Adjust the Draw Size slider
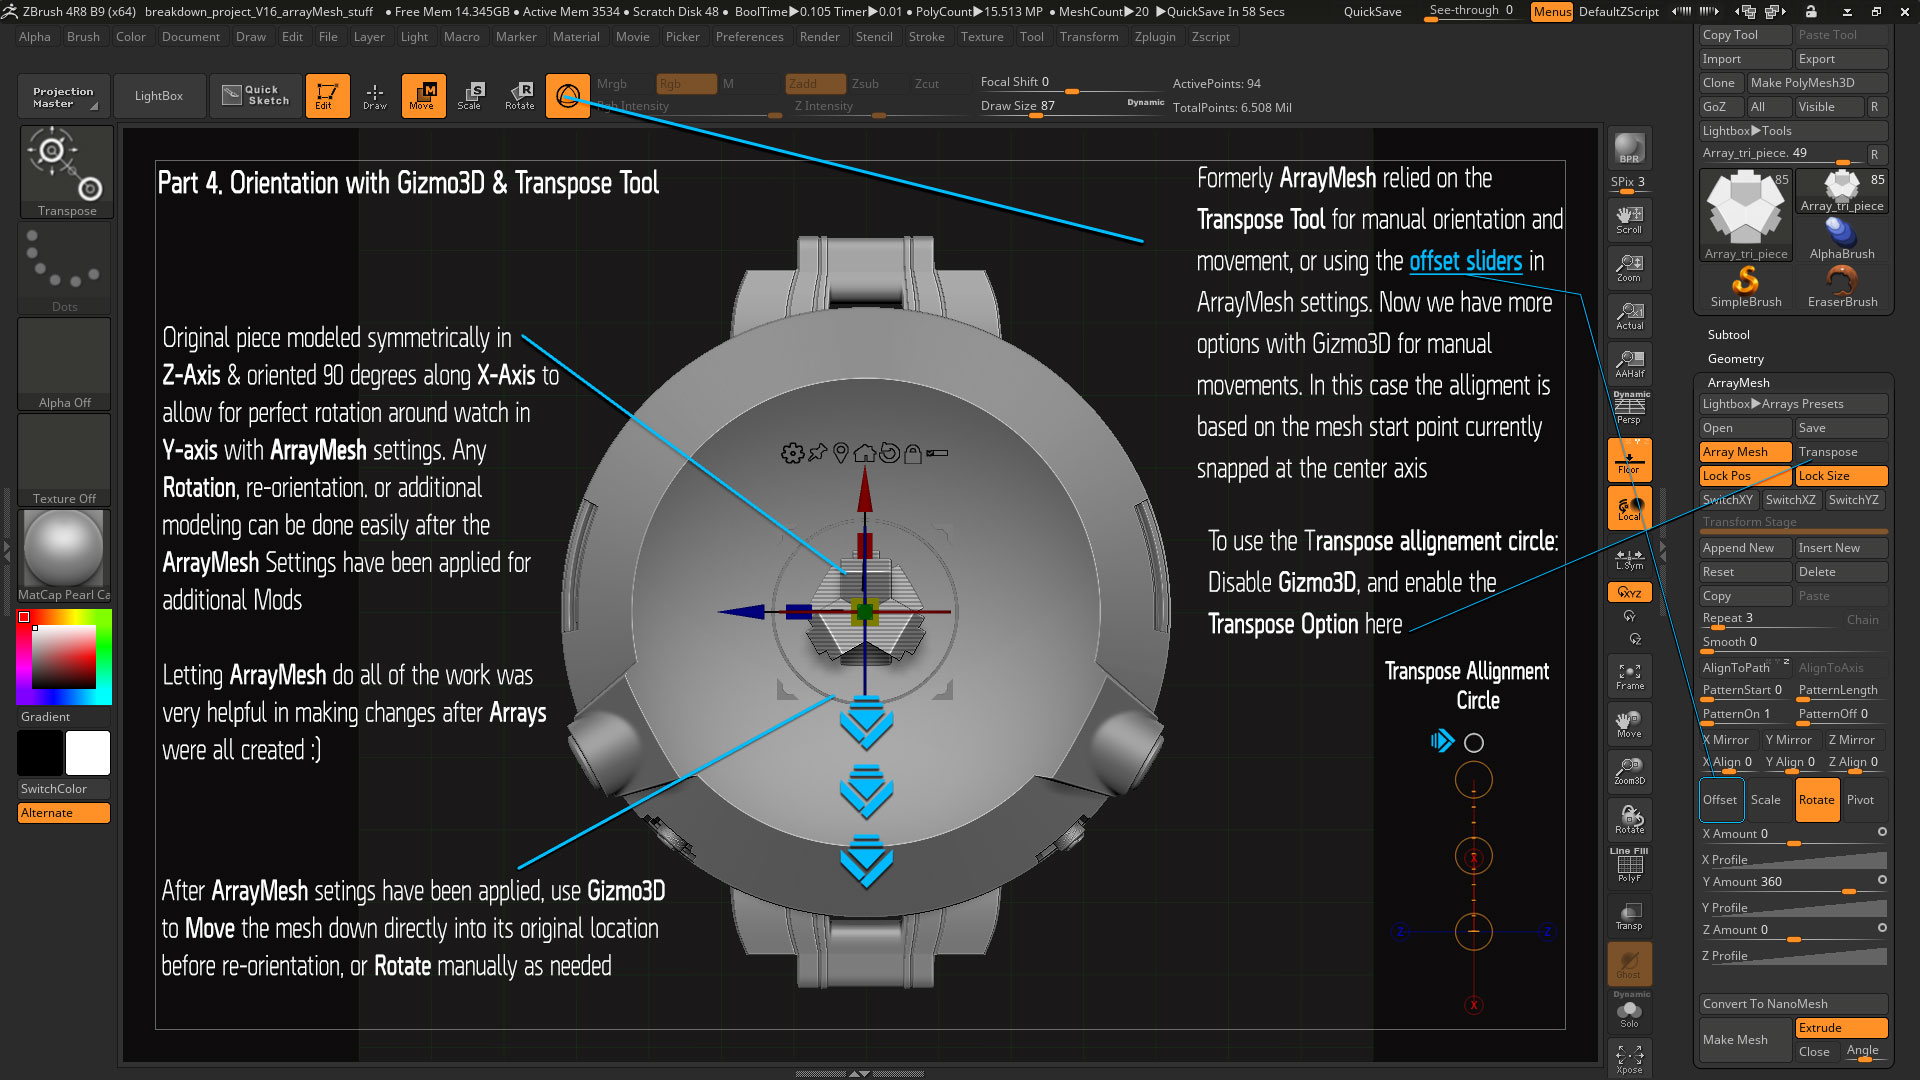The height and width of the screenshot is (1080, 1920). tap(1072, 106)
